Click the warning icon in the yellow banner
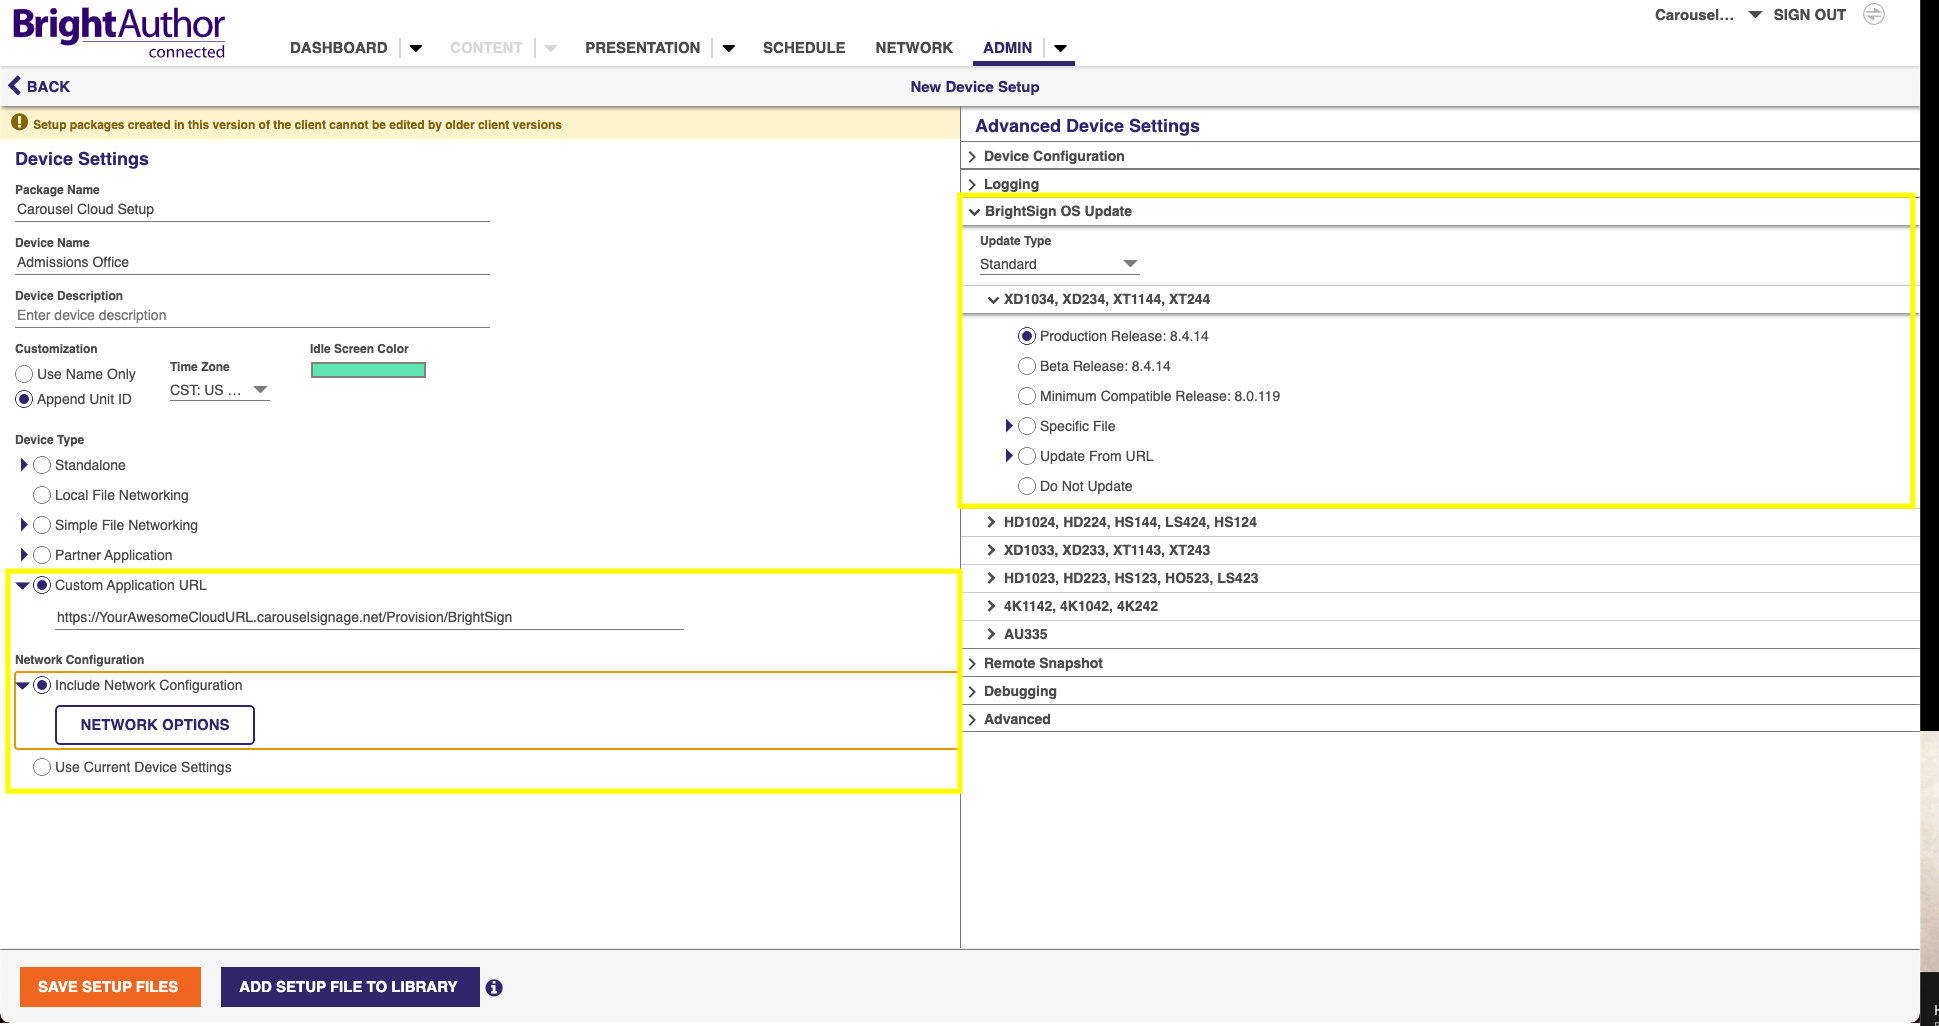Screen dimensions: 1939x1026 pyautogui.click(x=19, y=123)
